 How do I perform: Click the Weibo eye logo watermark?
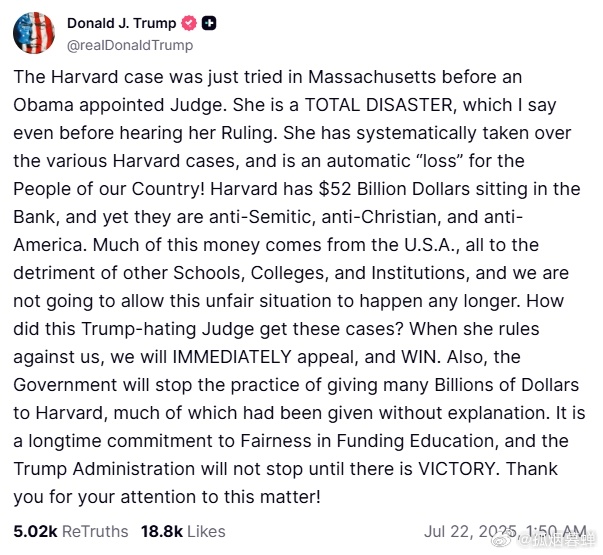(505, 540)
